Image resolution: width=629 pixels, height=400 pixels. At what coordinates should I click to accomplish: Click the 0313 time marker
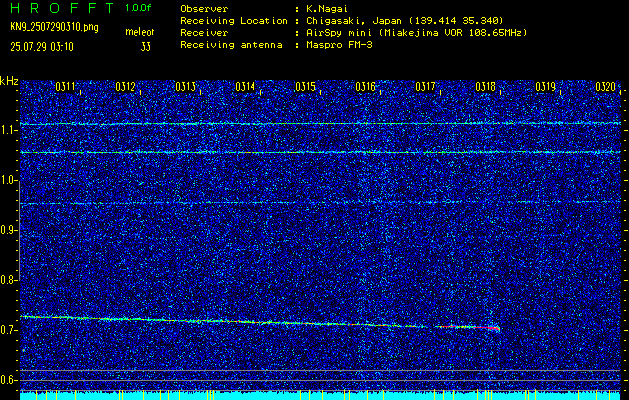click(x=185, y=87)
